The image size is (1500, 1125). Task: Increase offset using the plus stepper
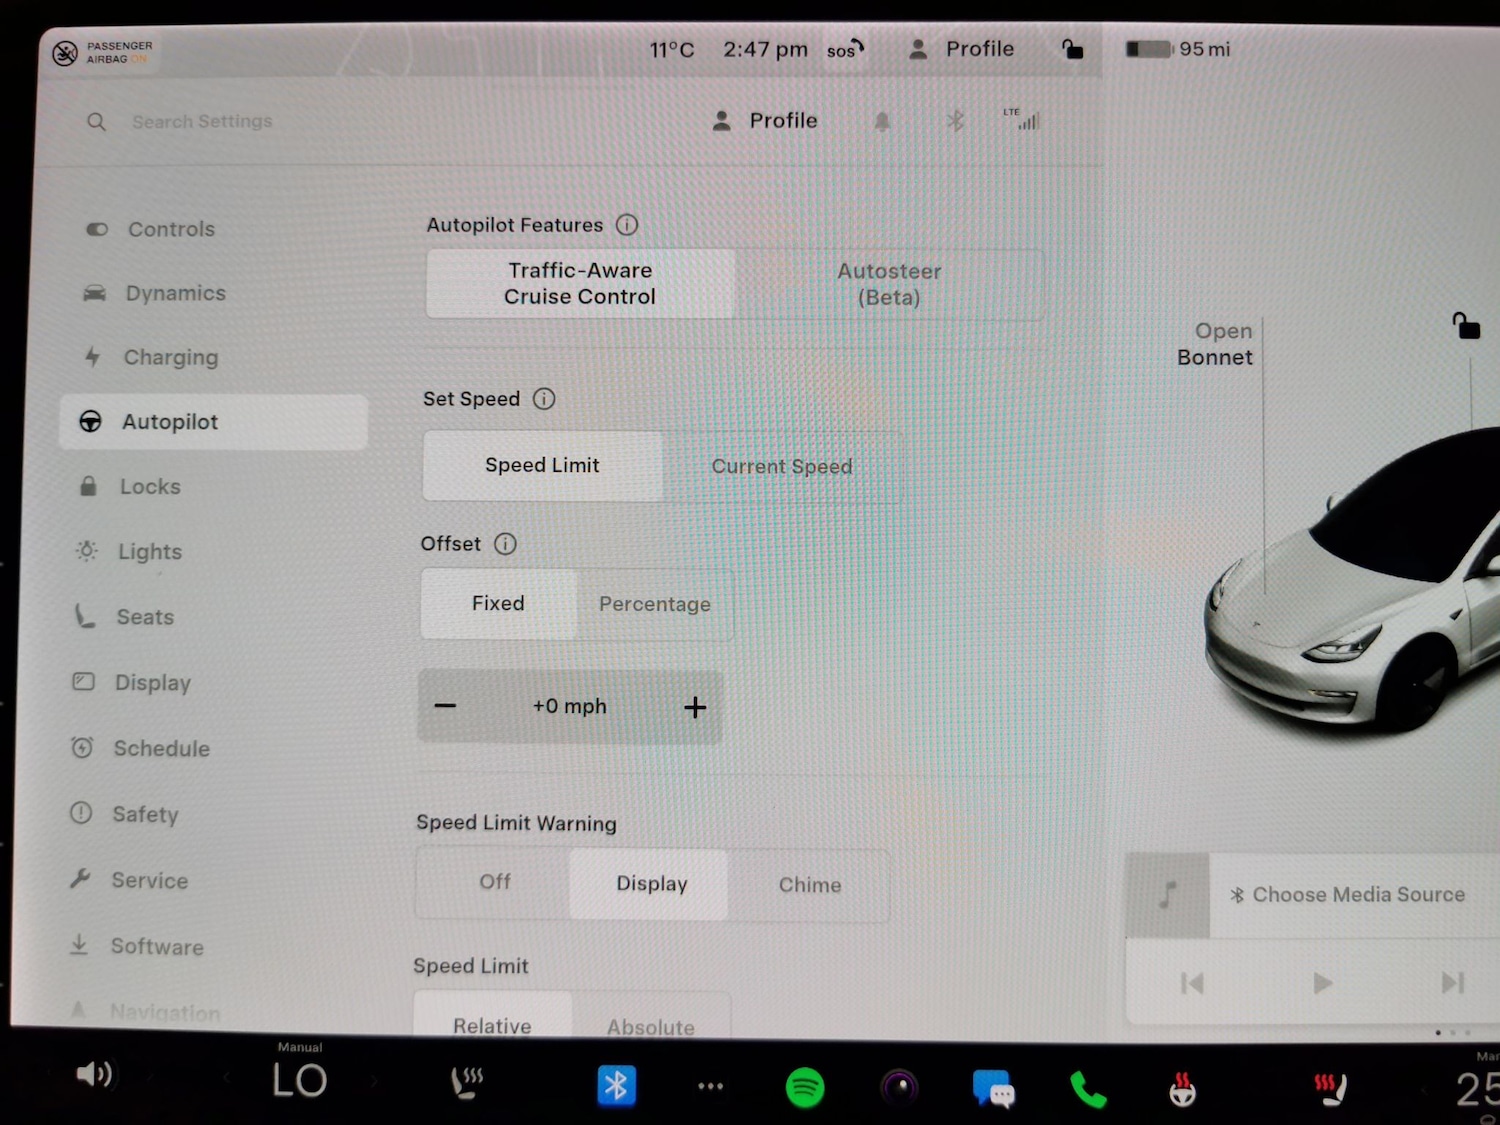694,706
